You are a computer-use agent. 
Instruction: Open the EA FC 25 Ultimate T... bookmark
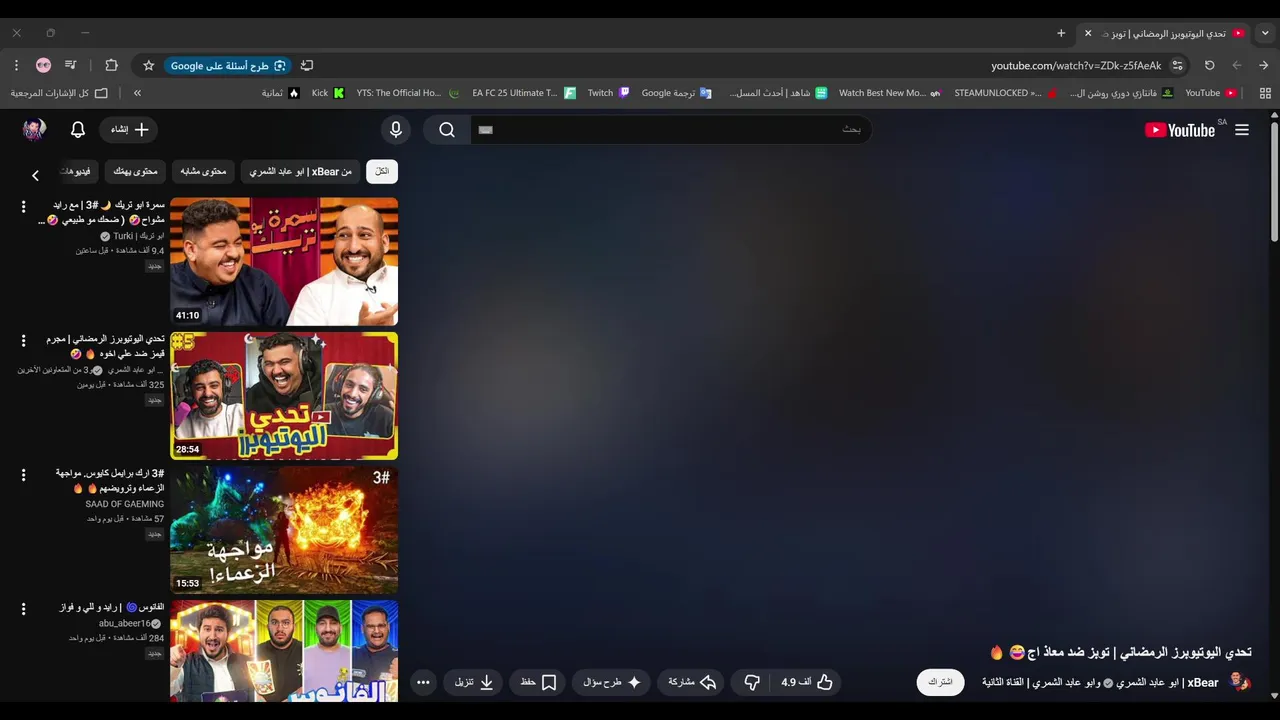tap(524, 93)
